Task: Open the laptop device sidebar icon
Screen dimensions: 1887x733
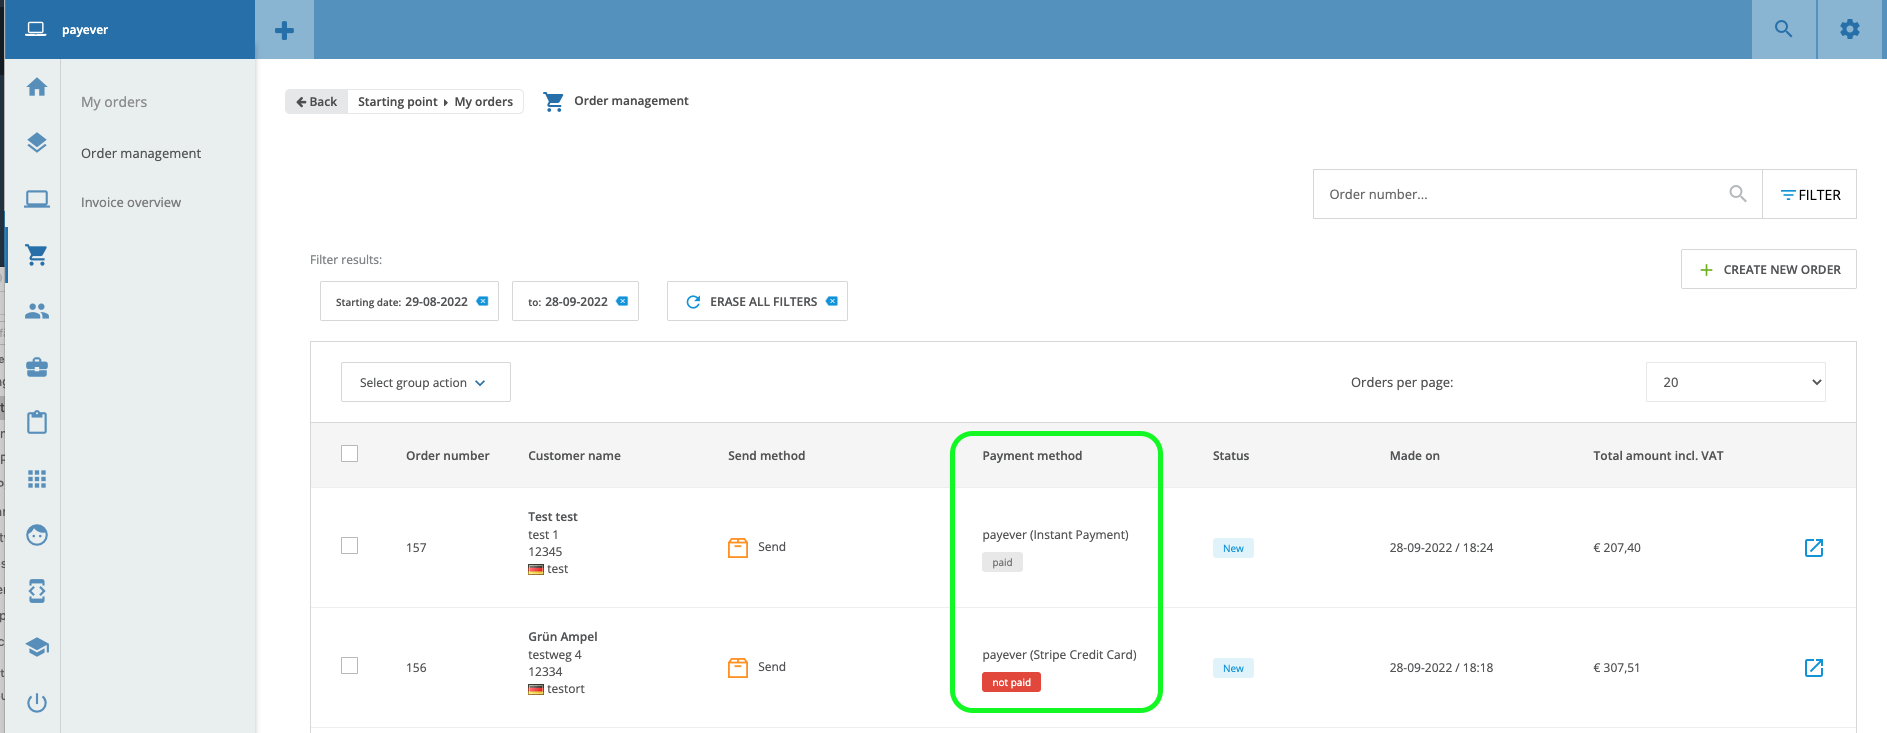Action: point(37,199)
